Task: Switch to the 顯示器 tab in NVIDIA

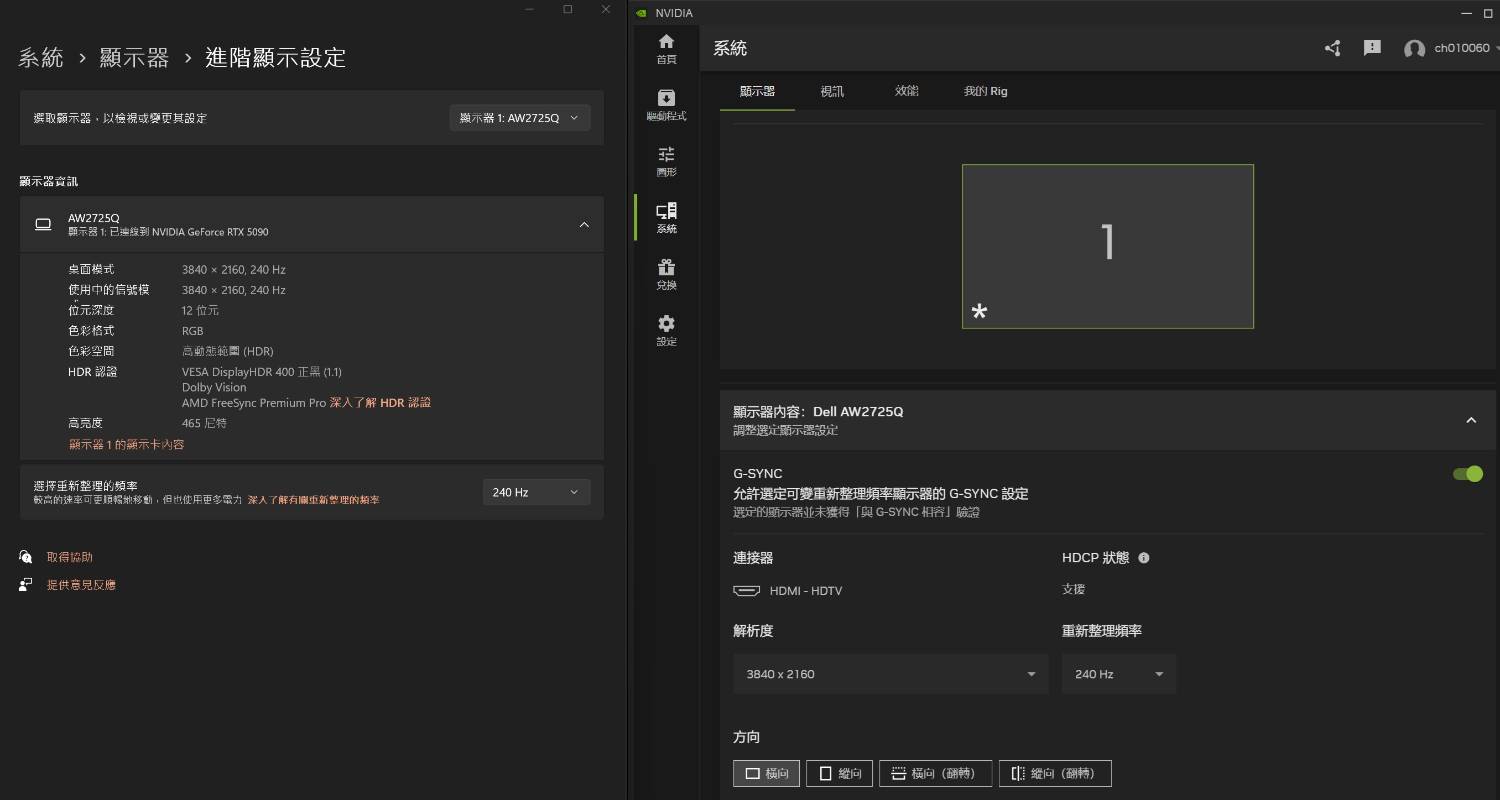Action: click(x=757, y=91)
